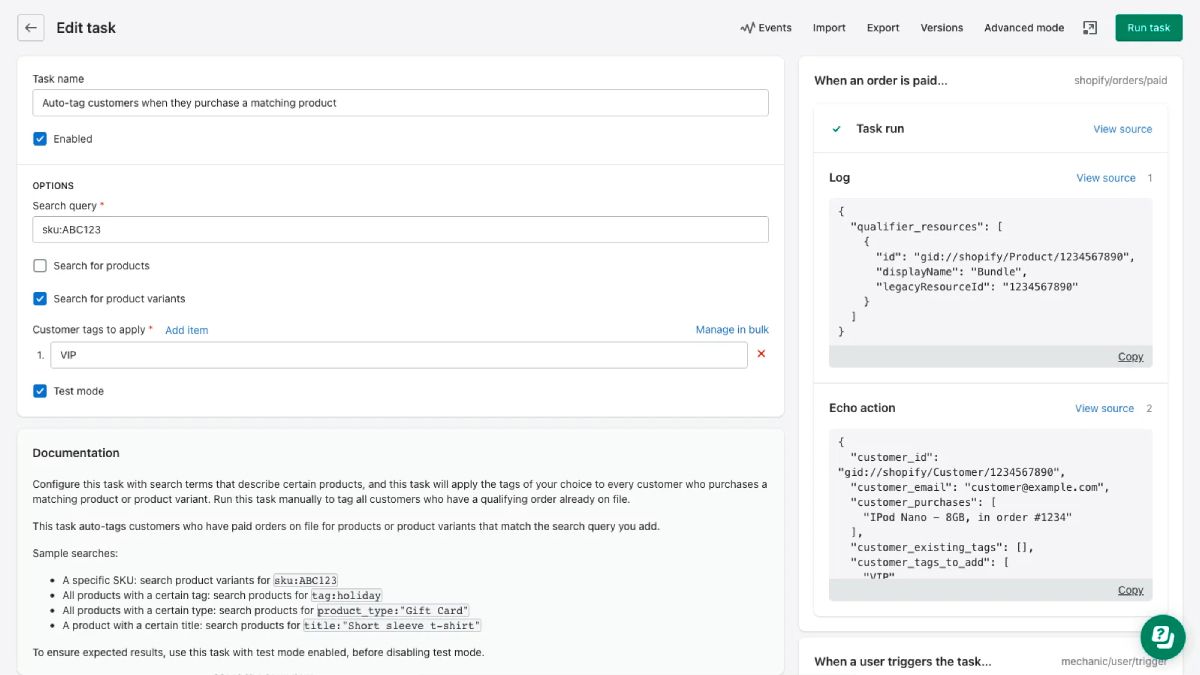Copy the Log JSON output
Image resolution: width=1200 pixels, height=675 pixels.
(x=1130, y=357)
